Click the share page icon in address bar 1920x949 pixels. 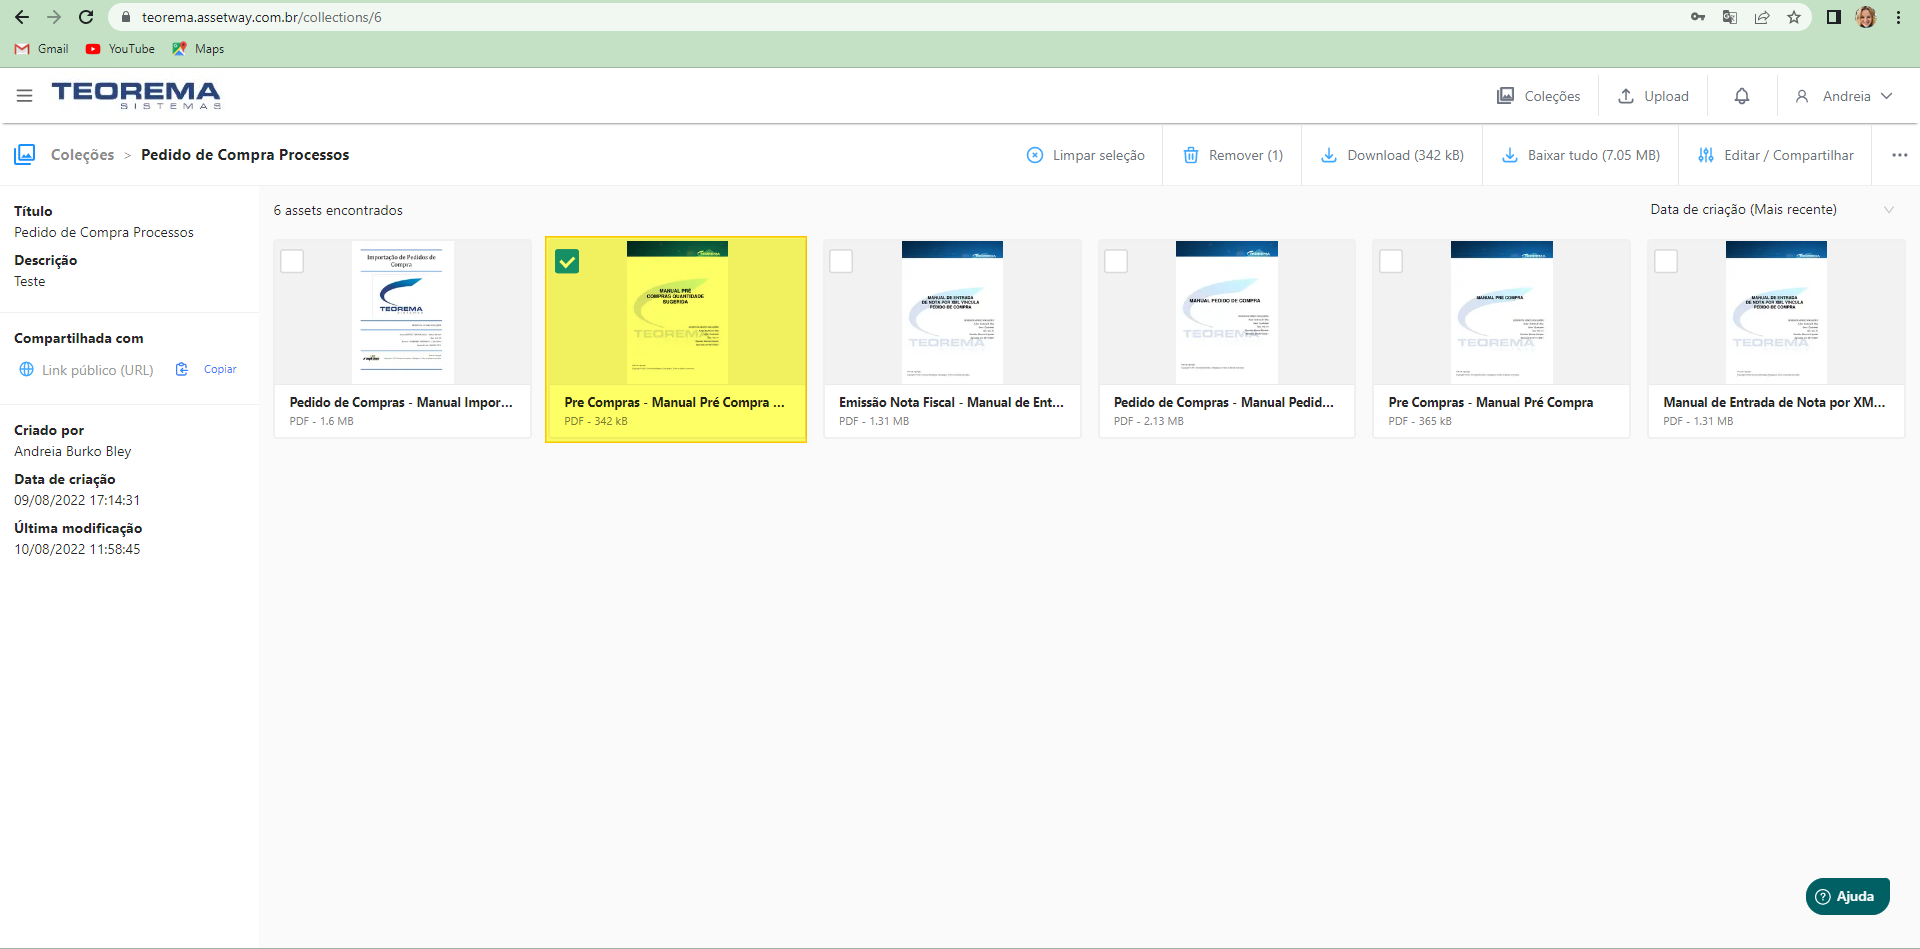pos(1762,17)
